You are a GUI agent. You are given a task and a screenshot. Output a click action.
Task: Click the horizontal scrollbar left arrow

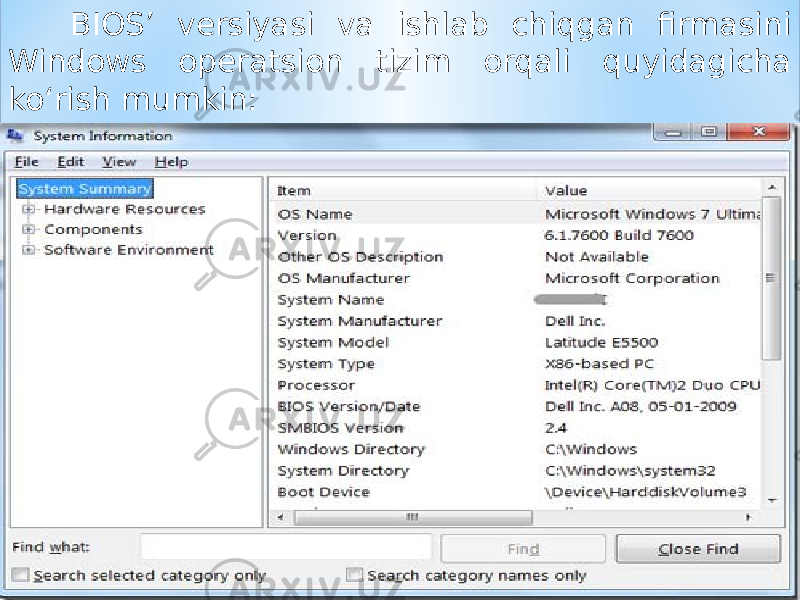281,517
